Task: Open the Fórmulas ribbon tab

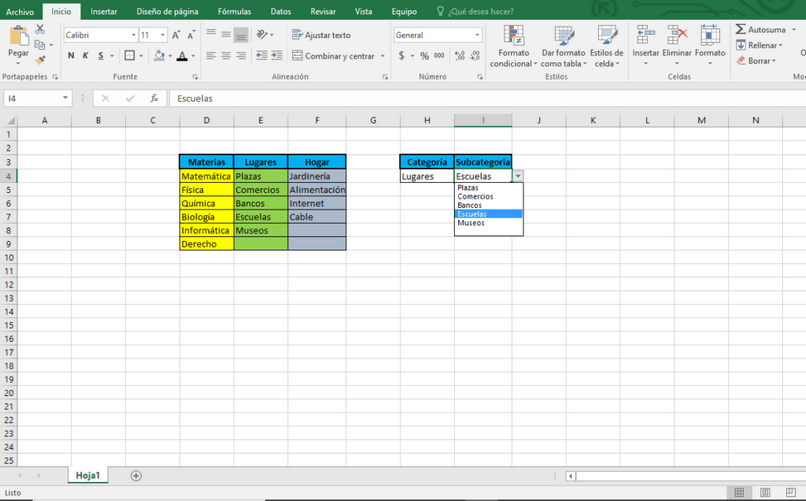Action: tap(234, 11)
